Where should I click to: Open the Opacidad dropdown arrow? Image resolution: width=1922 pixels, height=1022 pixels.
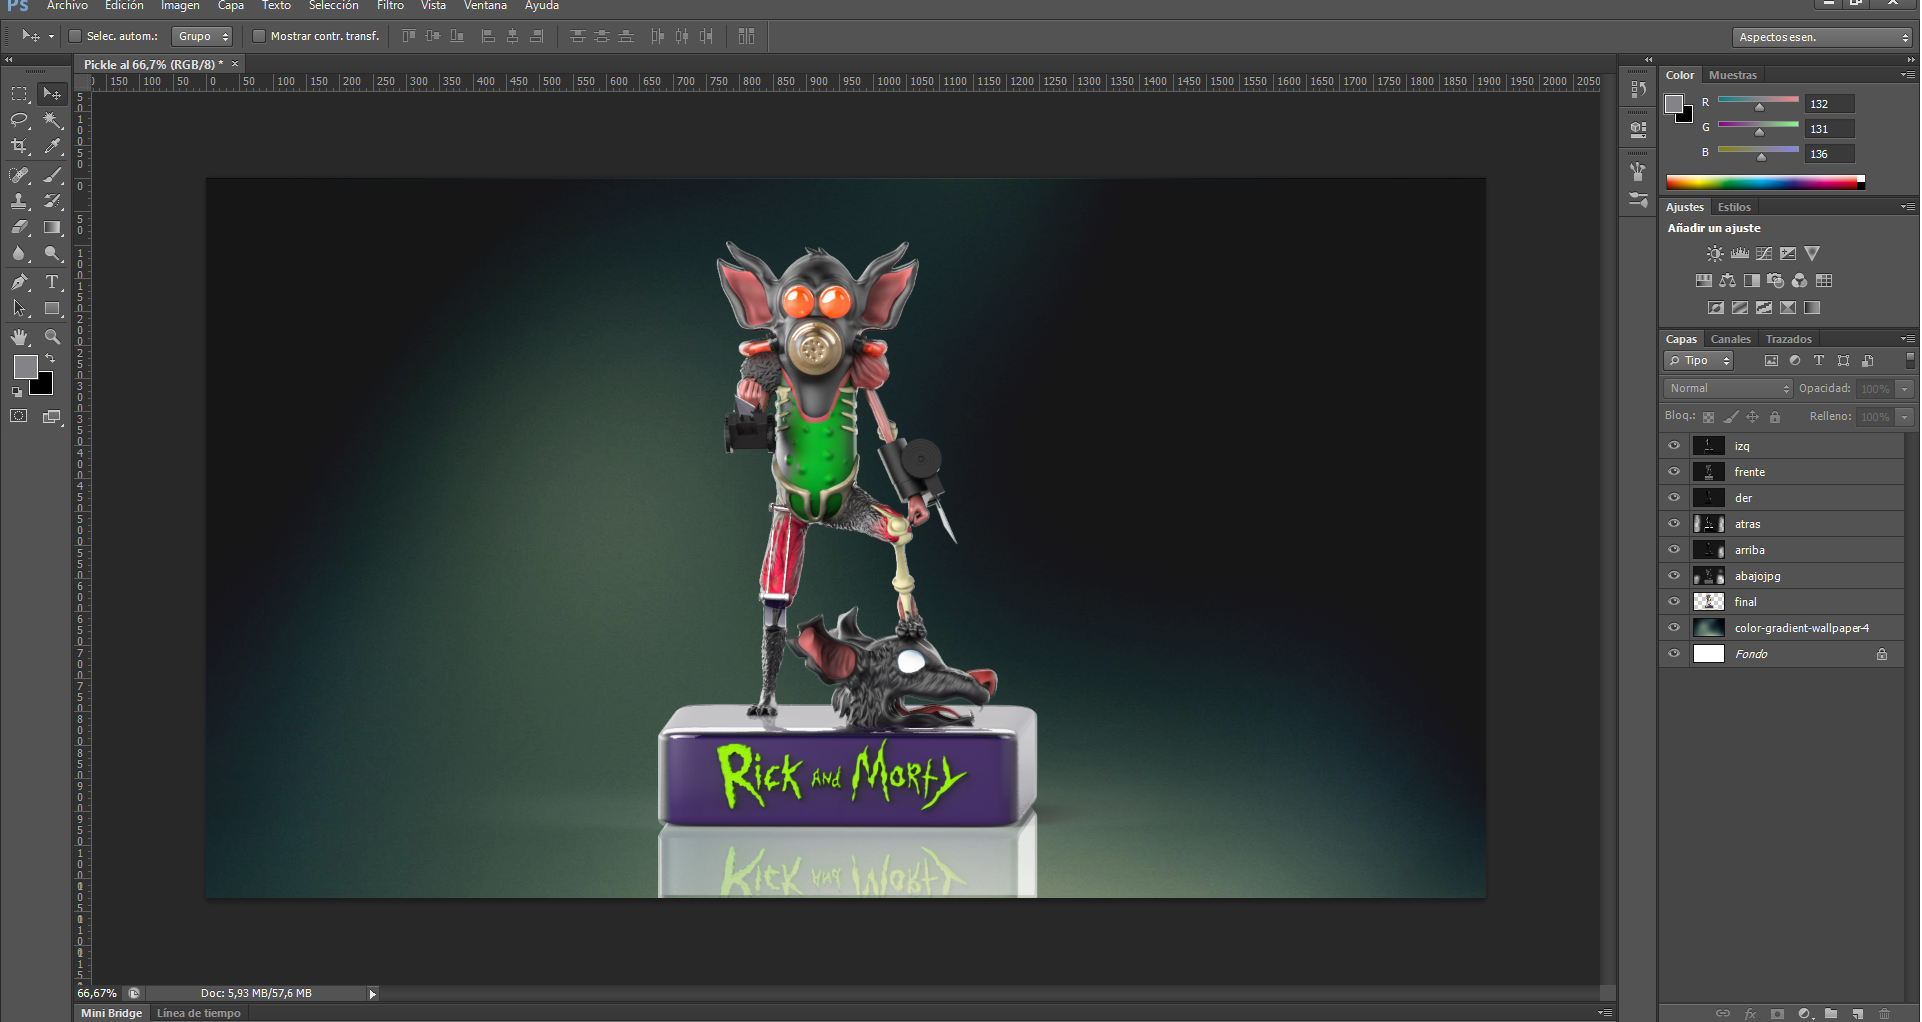1905,388
